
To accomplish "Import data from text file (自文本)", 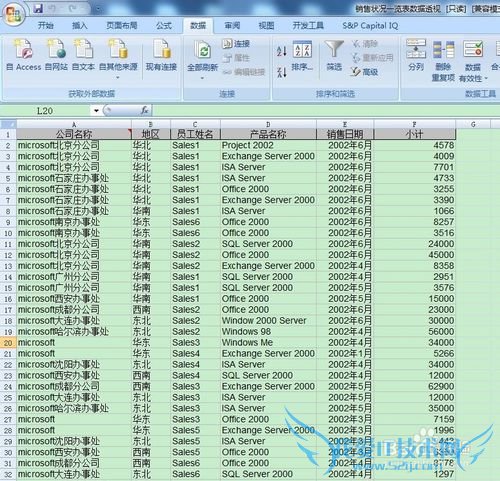I will point(83,55).
